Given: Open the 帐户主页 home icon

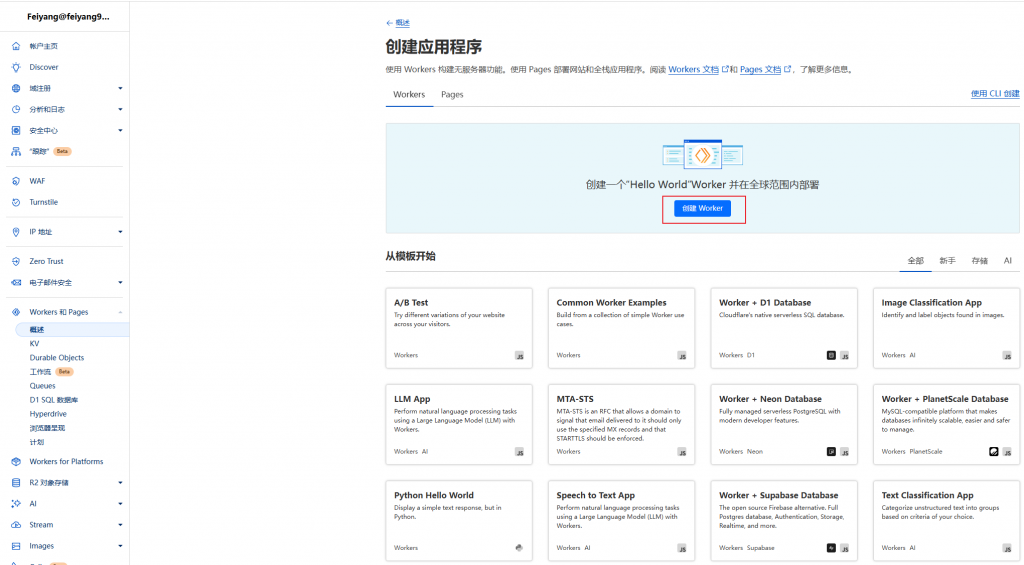Looking at the screenshot, I should point(16,46).
